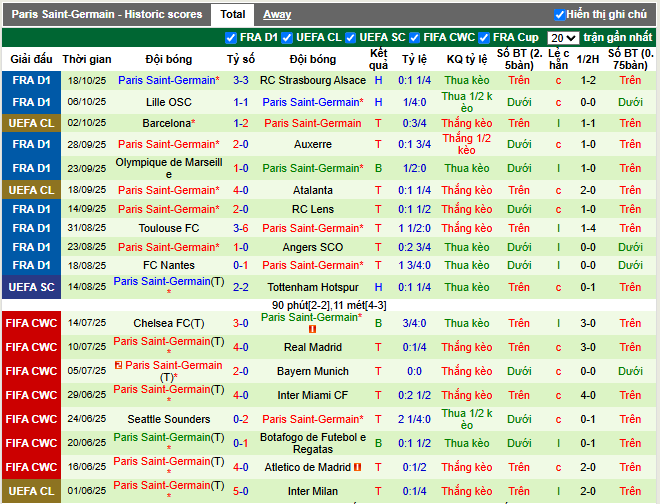Click red card icon beside Atletico de Madrid
The image size is (660, 504).
358,467
